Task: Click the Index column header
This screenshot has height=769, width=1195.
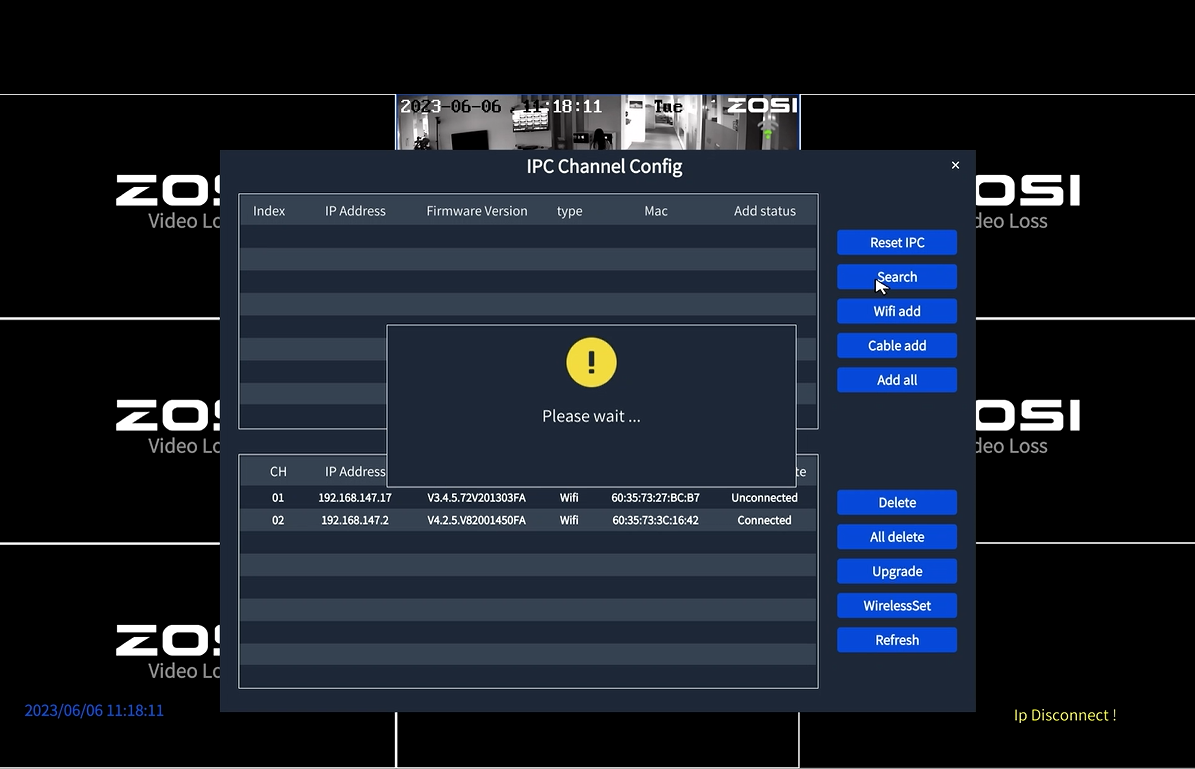Action: (269, 211)
